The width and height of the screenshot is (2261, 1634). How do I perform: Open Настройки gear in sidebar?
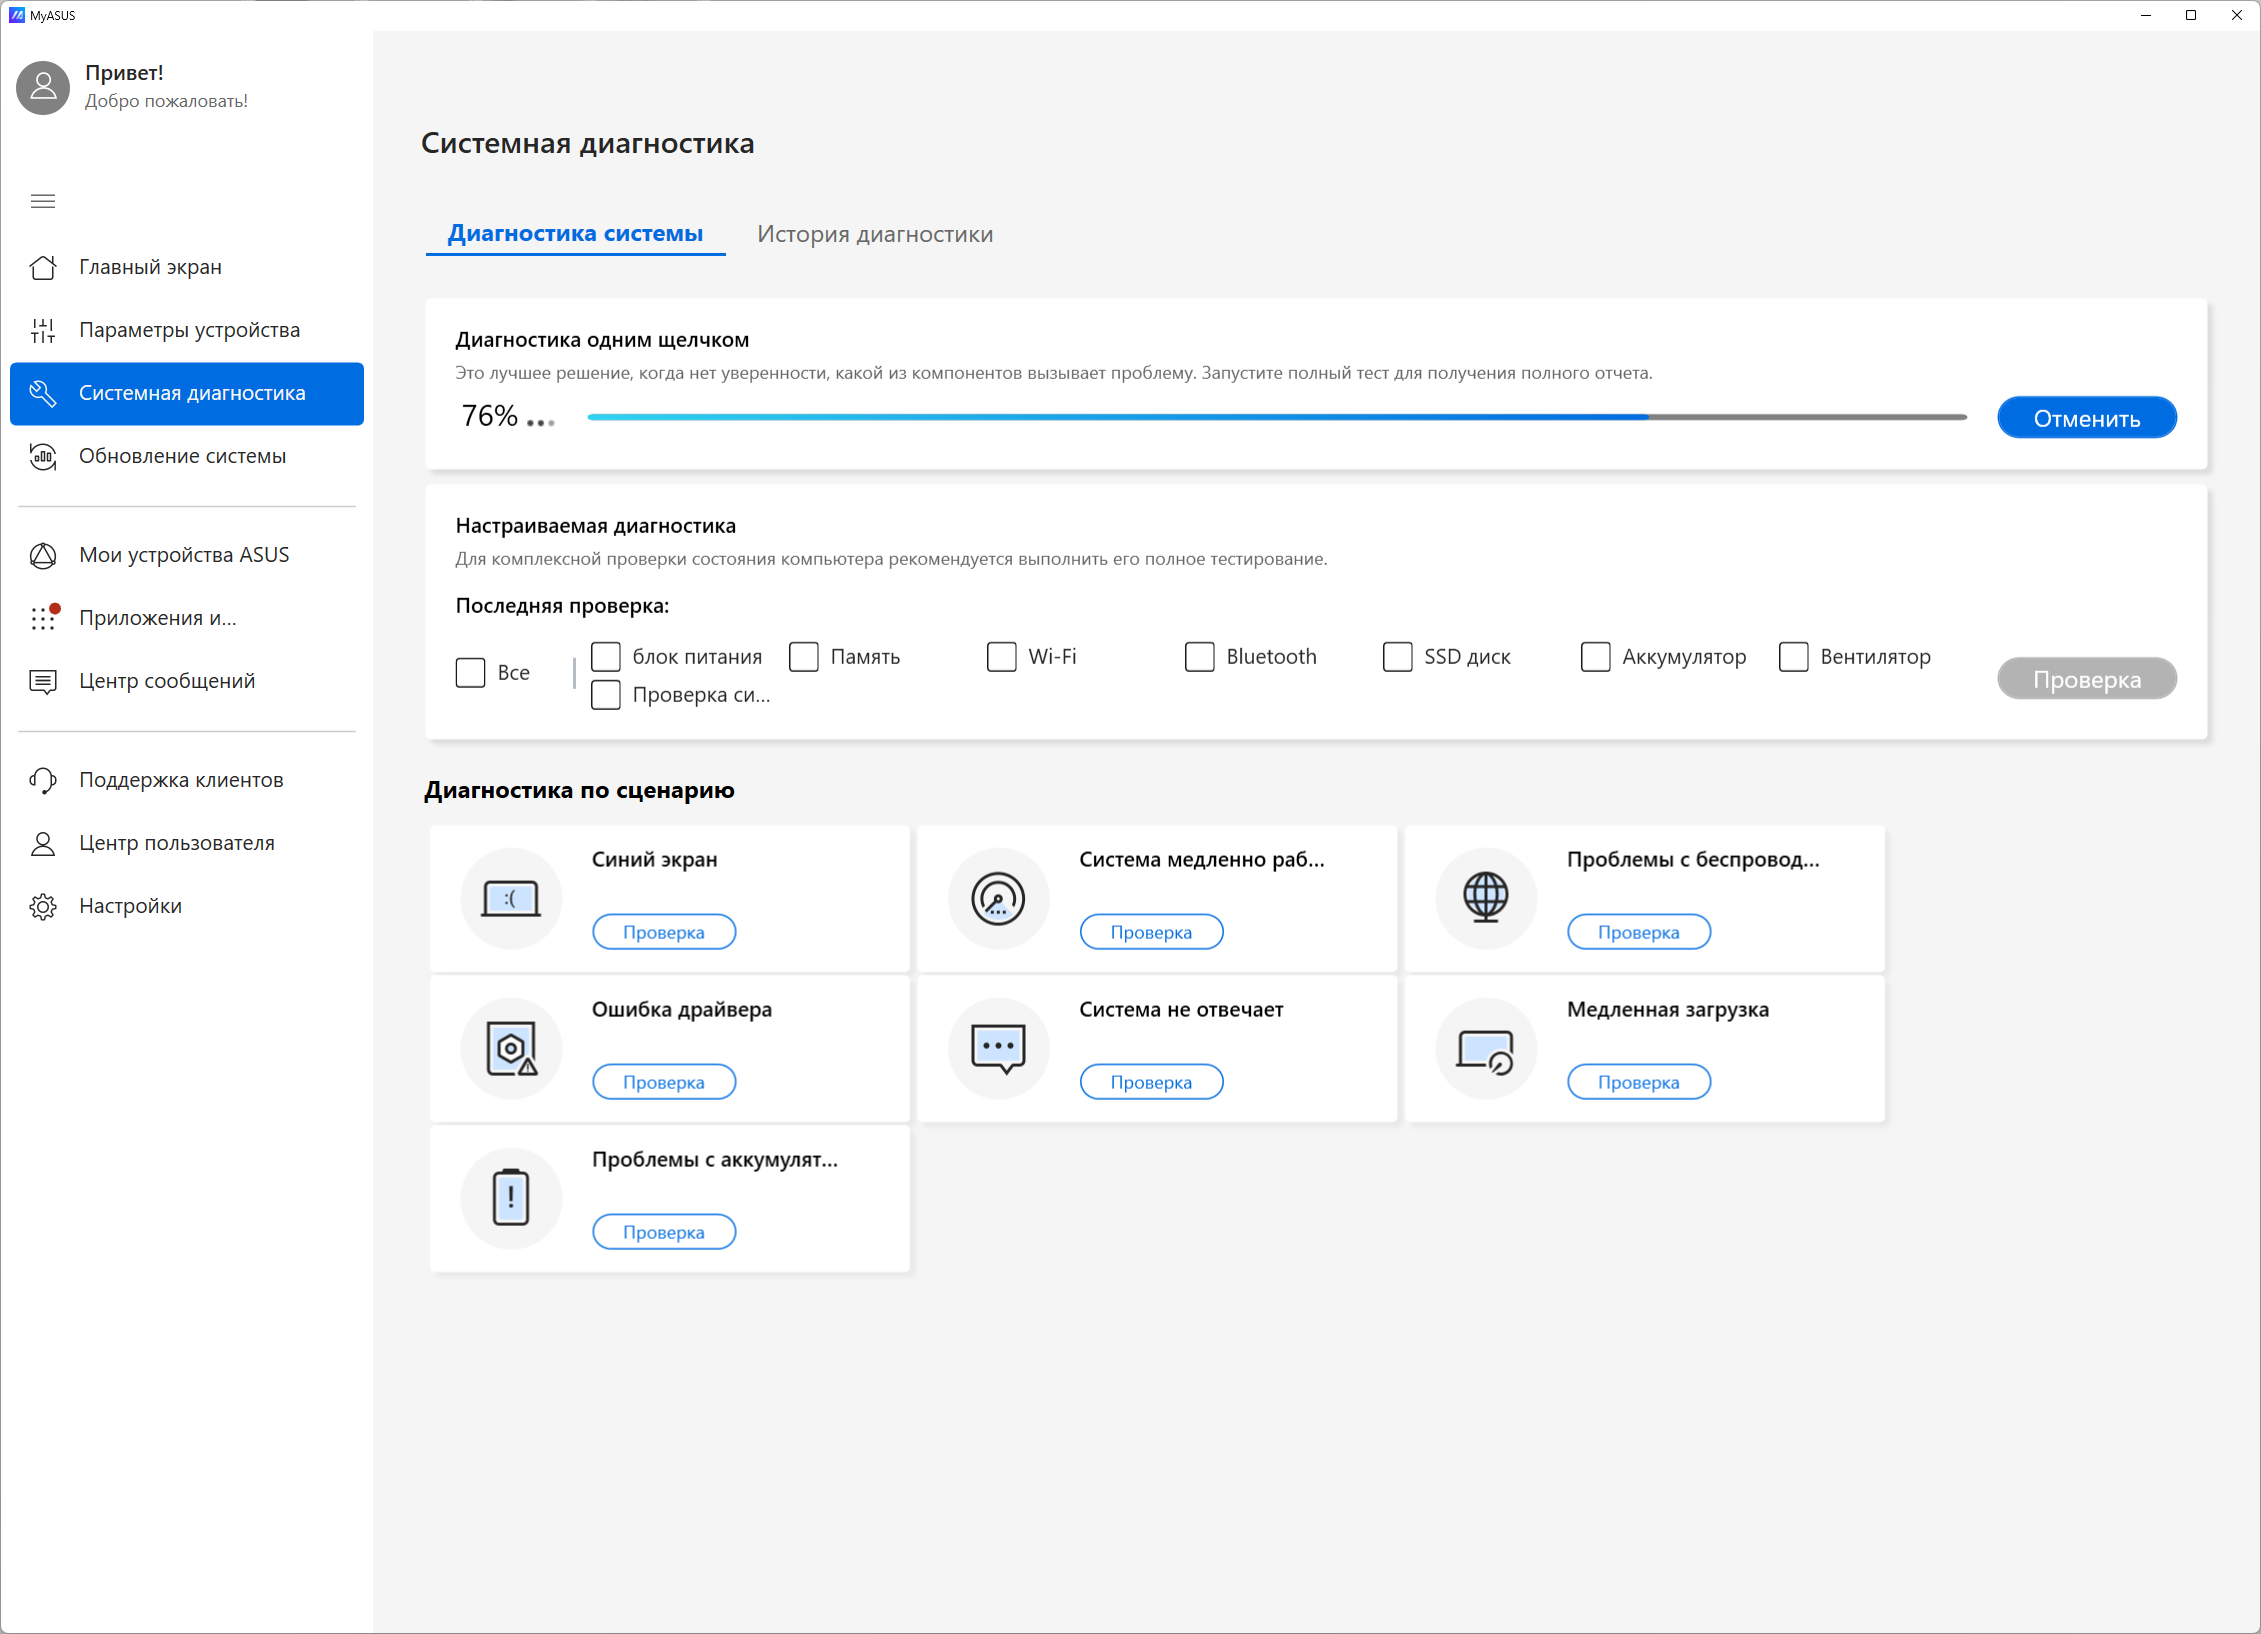[130, 906]
